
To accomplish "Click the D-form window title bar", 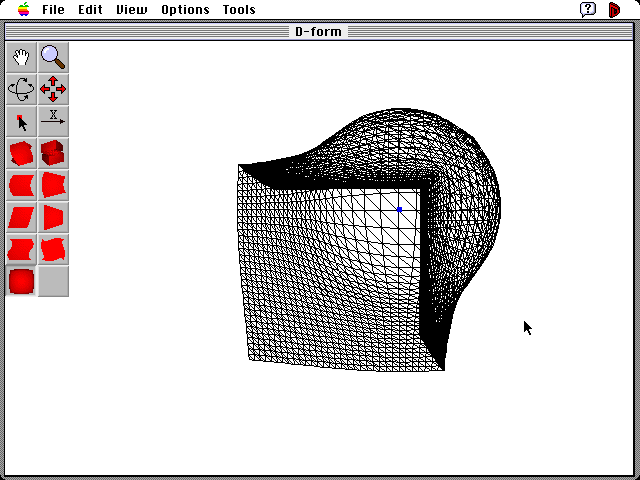I will coord(318,31).
